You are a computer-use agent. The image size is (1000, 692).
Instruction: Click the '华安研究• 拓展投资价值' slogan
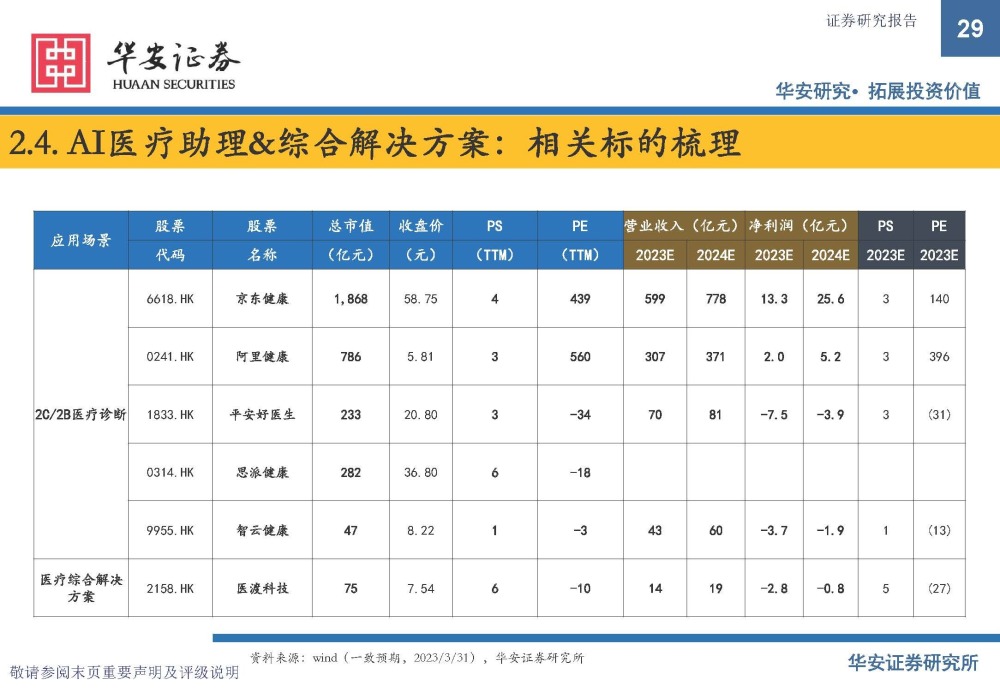click(x=878, y=91)
